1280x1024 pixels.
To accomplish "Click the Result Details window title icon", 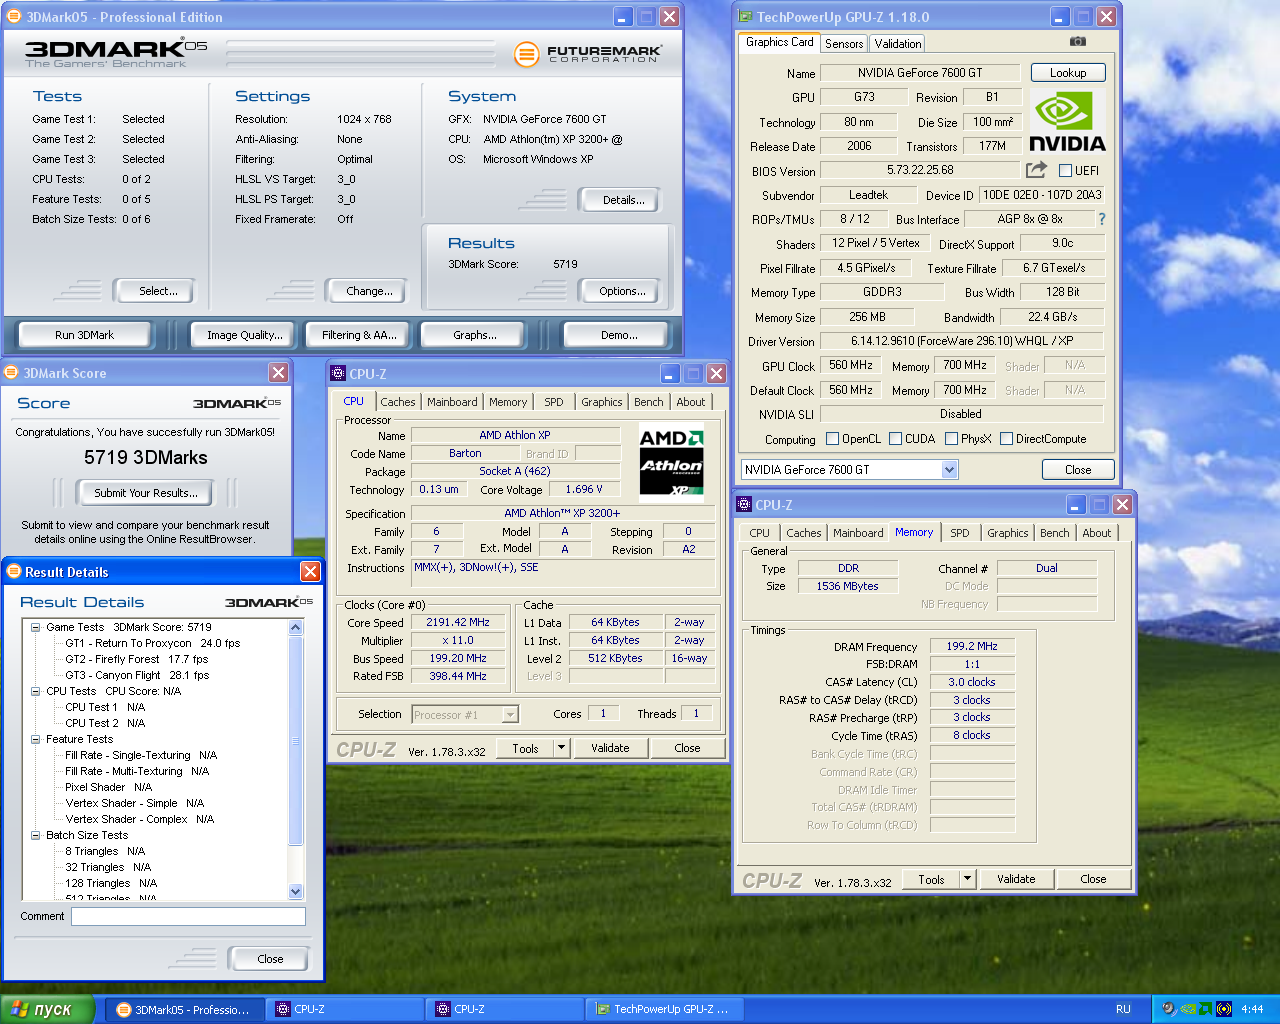I will click(14, 572).
